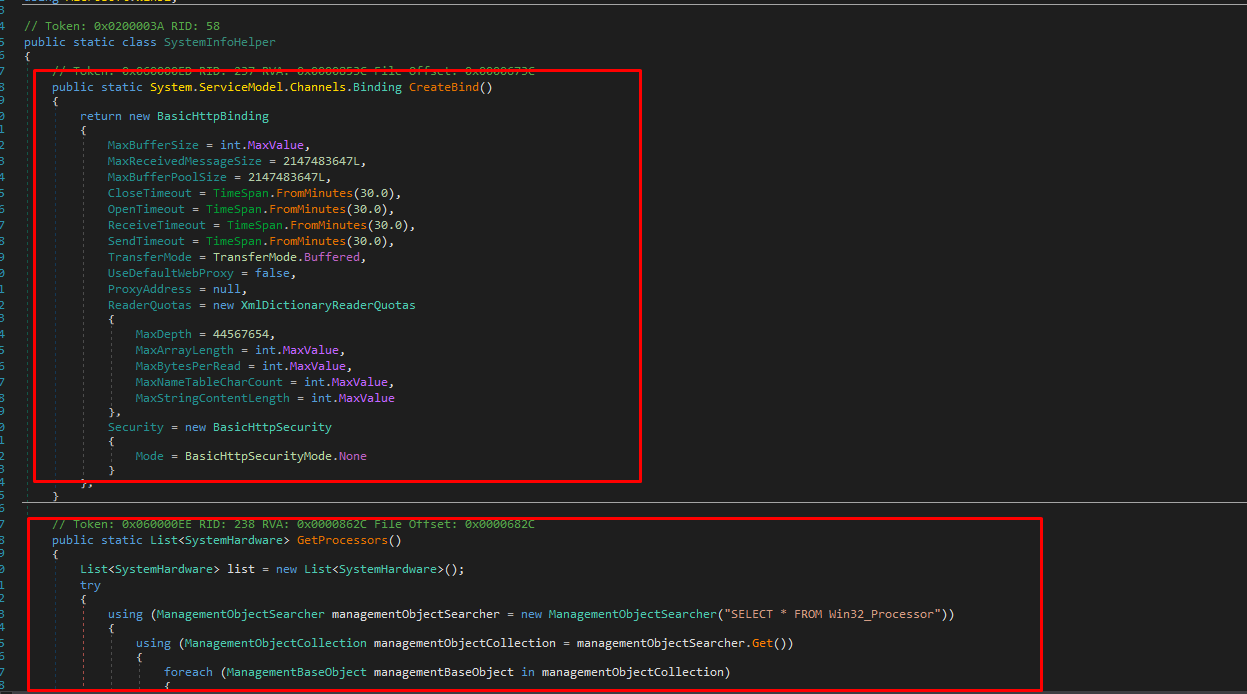Click the UseDefaultWebProxy property
The image size is (1247, 694).
171,273
